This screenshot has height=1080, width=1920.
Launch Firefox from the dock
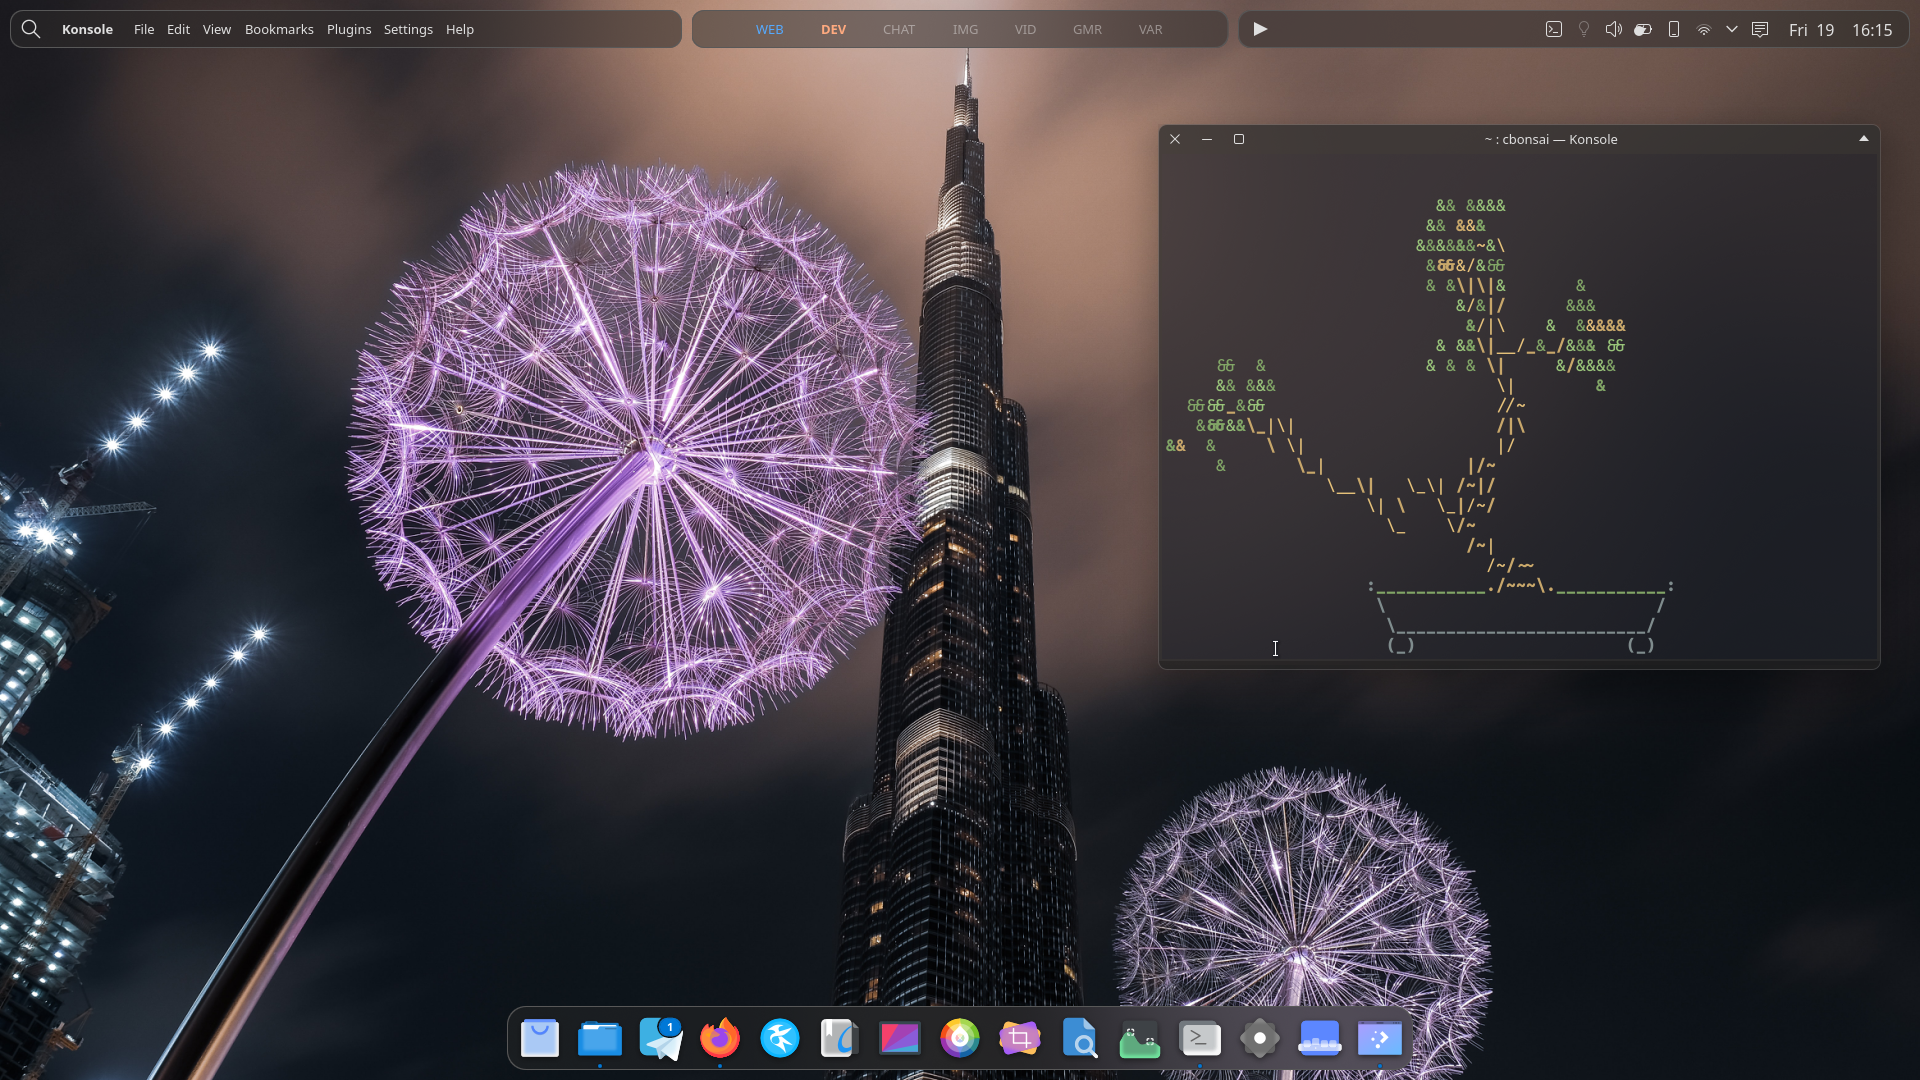click(720, 1038)
